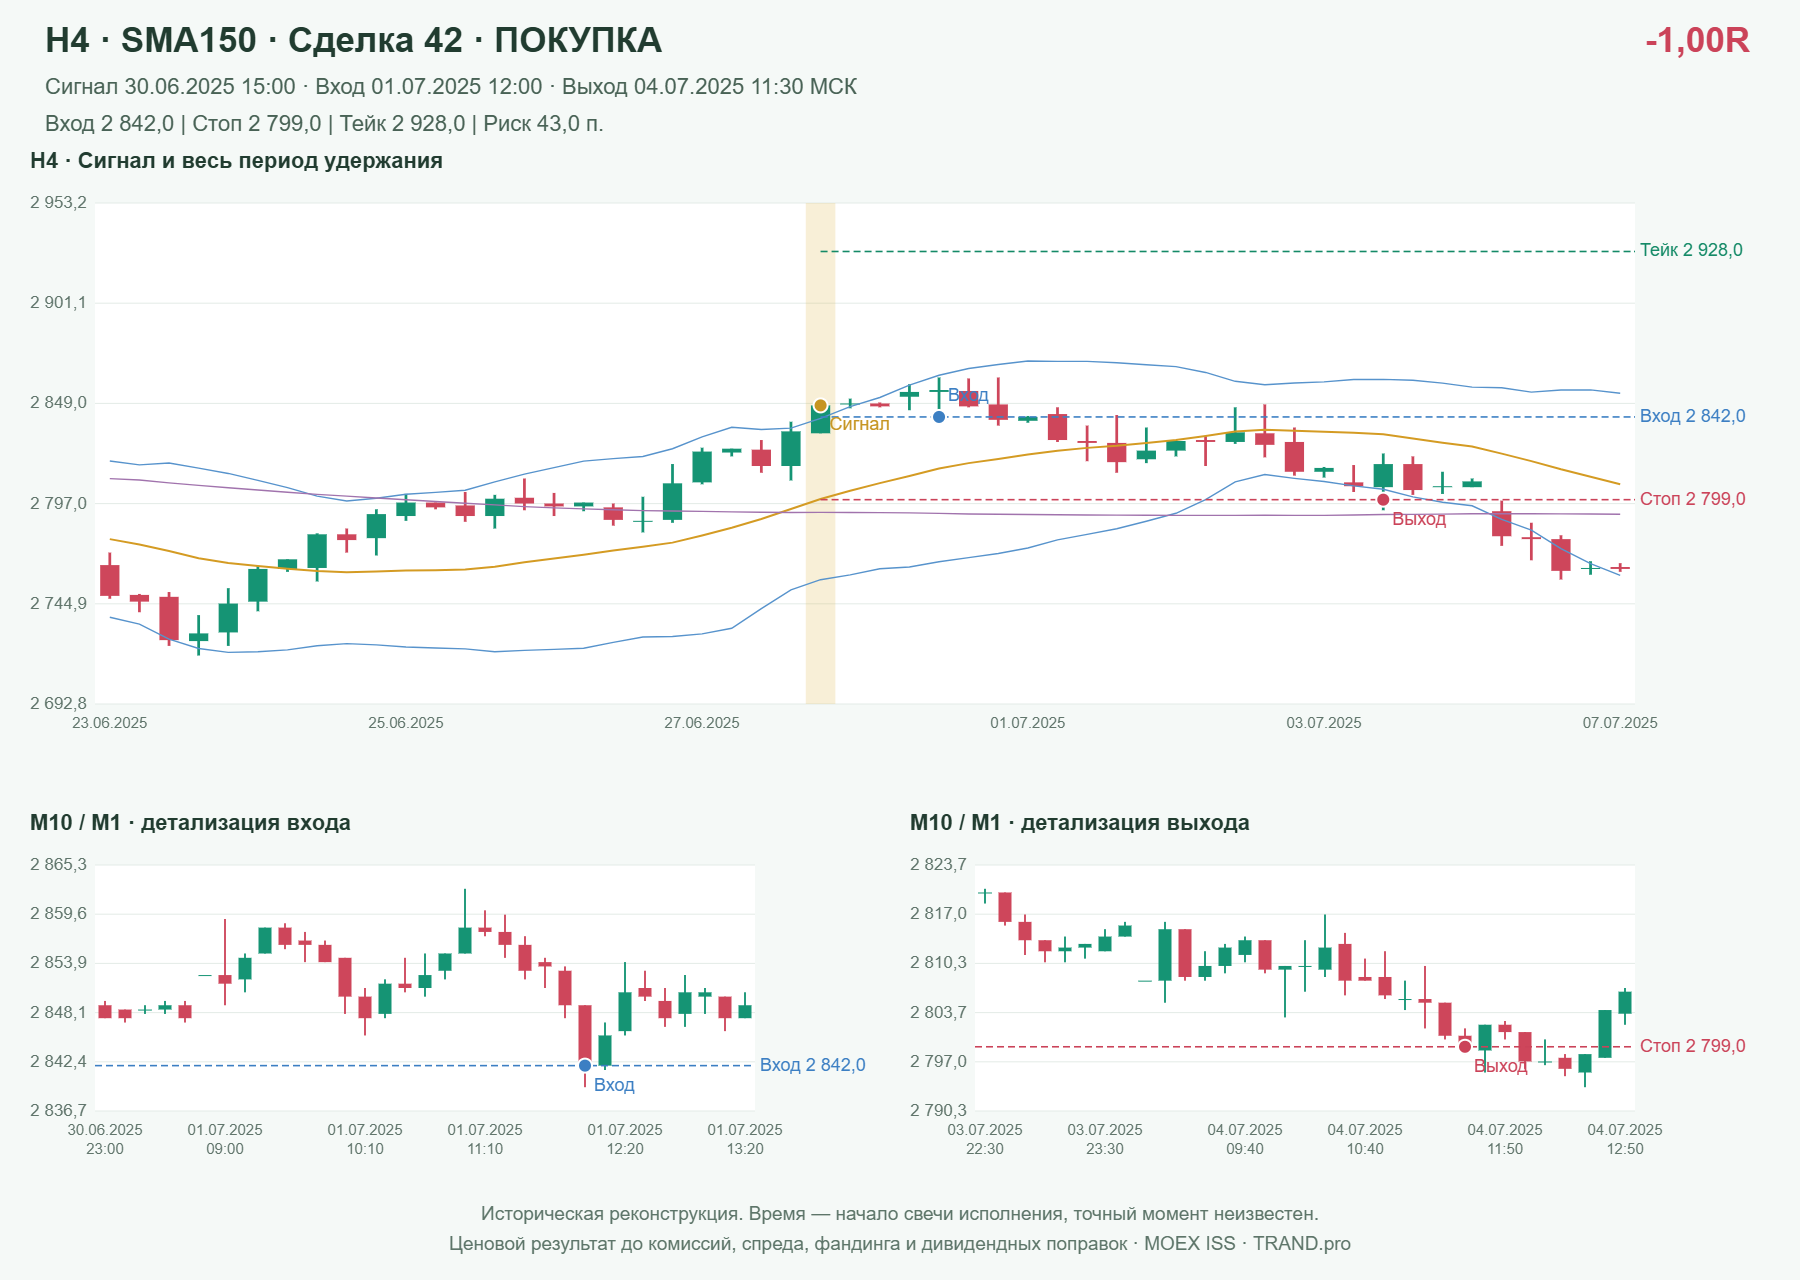Click the H4 price axis value '2 692,8'
Screen dimensions: 1800x1280
[58, 704]
